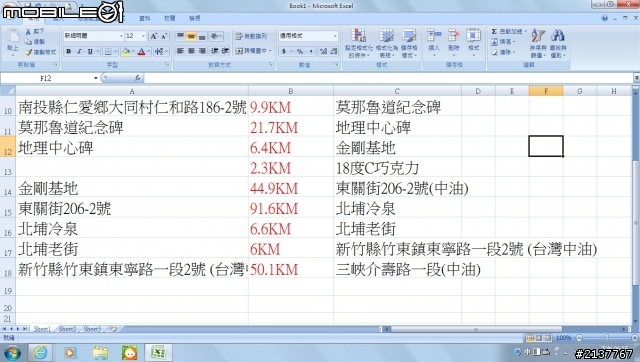Viewport: 640px width, 362px height.
Task: Click the zoom slider on status bar
Action: click(x=606, y=338)
